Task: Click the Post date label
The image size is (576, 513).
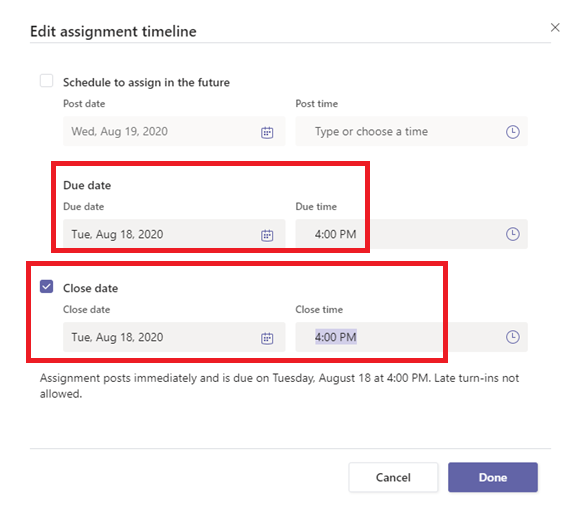Action: point(84,104)
